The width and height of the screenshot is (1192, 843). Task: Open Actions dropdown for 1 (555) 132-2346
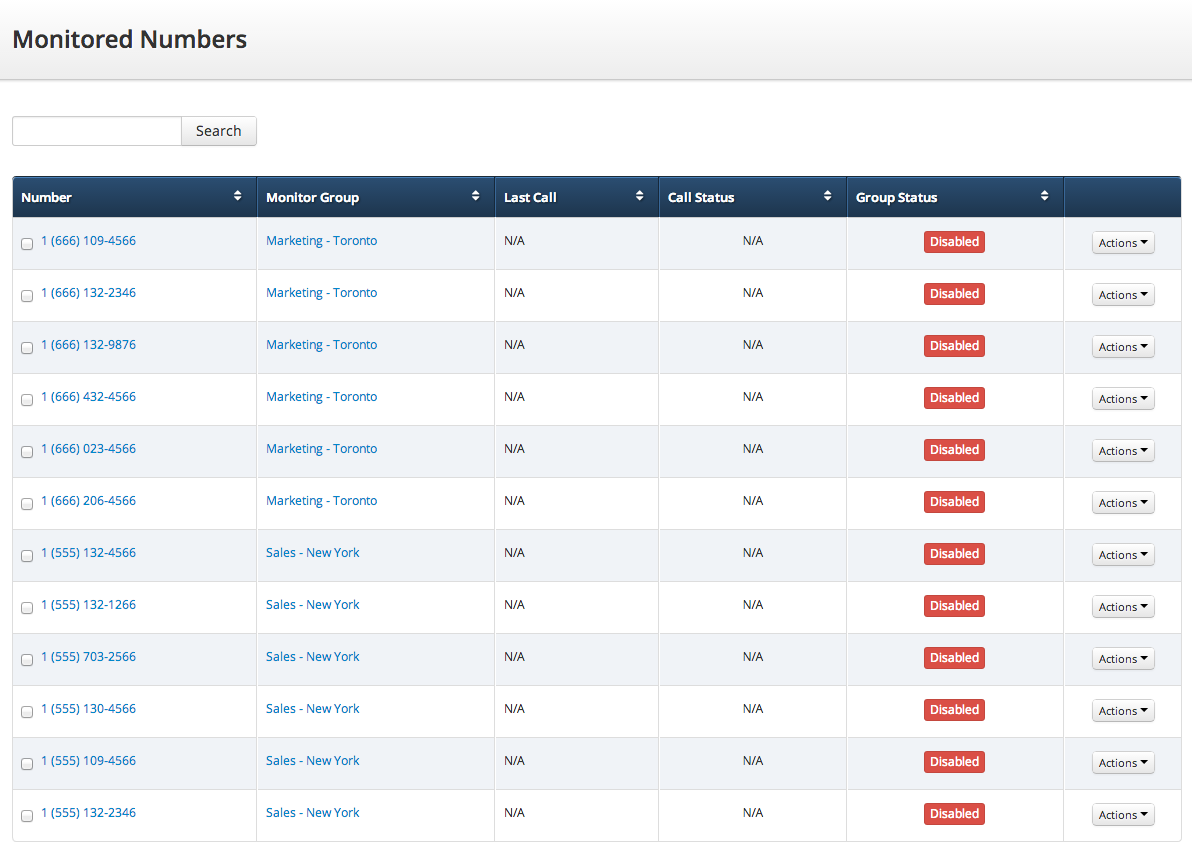tap(1122, 815)
